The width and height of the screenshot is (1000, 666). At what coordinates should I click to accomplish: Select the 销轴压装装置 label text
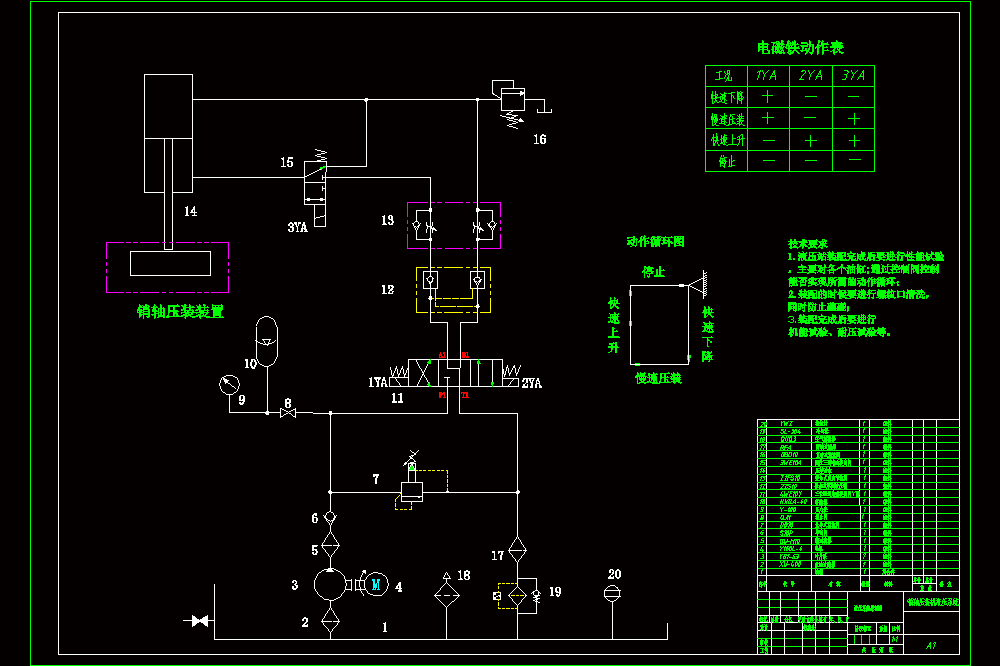[x=180, y=312]
